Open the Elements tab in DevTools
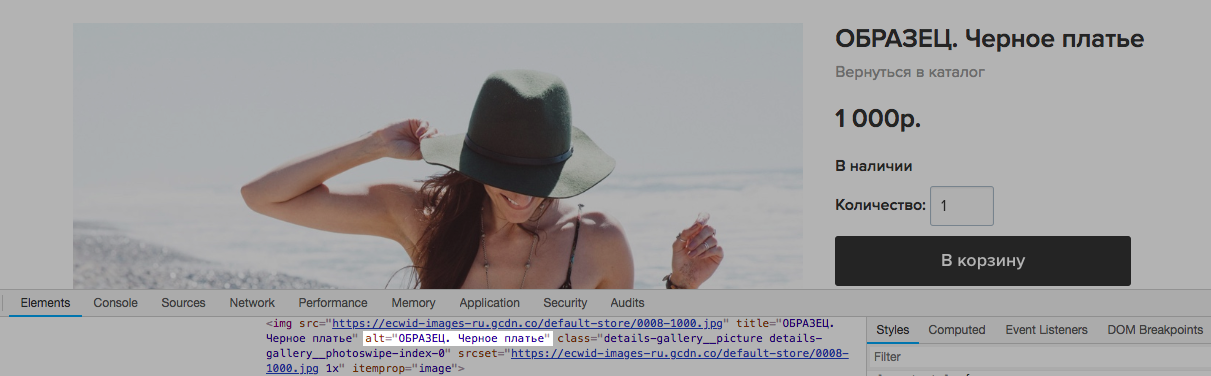This screenshot has width=1211, height=376. 45,303
